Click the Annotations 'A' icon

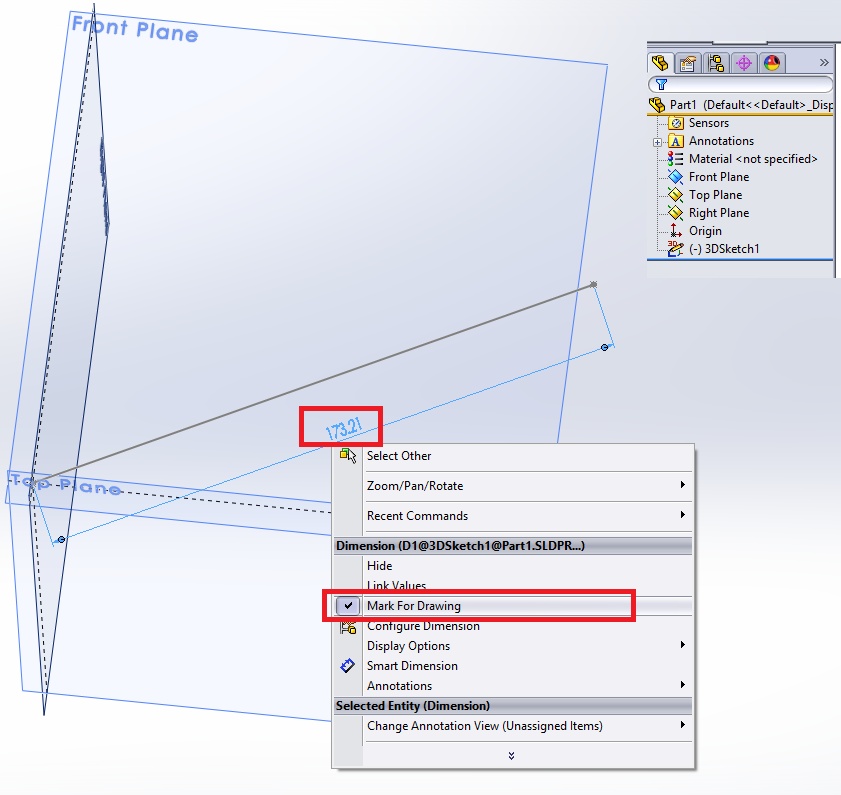[676, 141]
